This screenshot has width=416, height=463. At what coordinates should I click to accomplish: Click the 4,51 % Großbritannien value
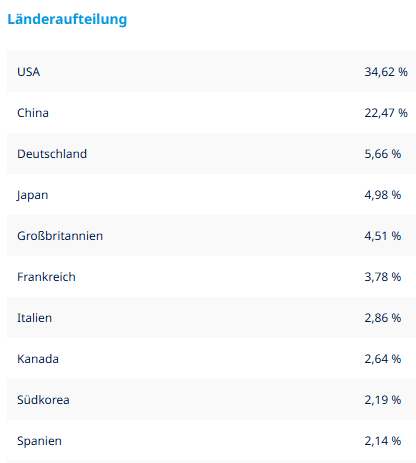pyautogui.click(x=382, y=236)
